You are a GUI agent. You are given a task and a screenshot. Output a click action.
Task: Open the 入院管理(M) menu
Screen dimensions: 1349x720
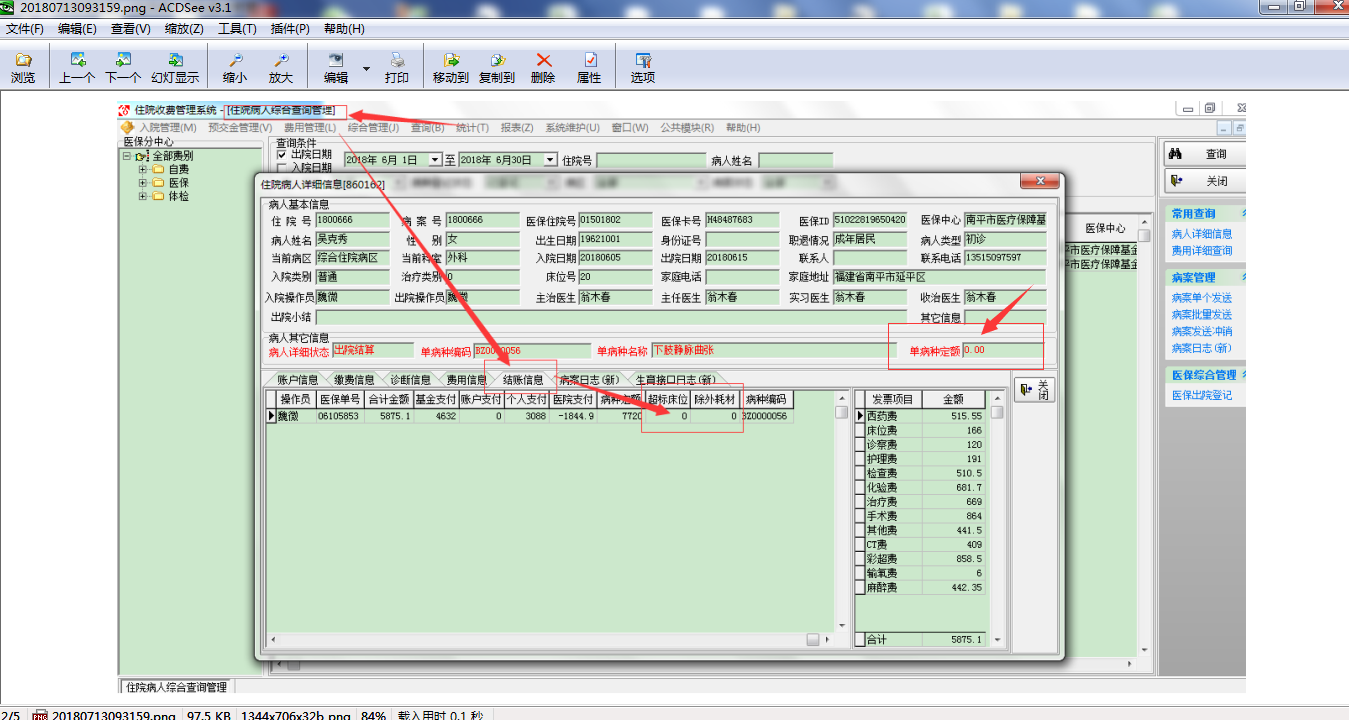[x=167, y=128]
